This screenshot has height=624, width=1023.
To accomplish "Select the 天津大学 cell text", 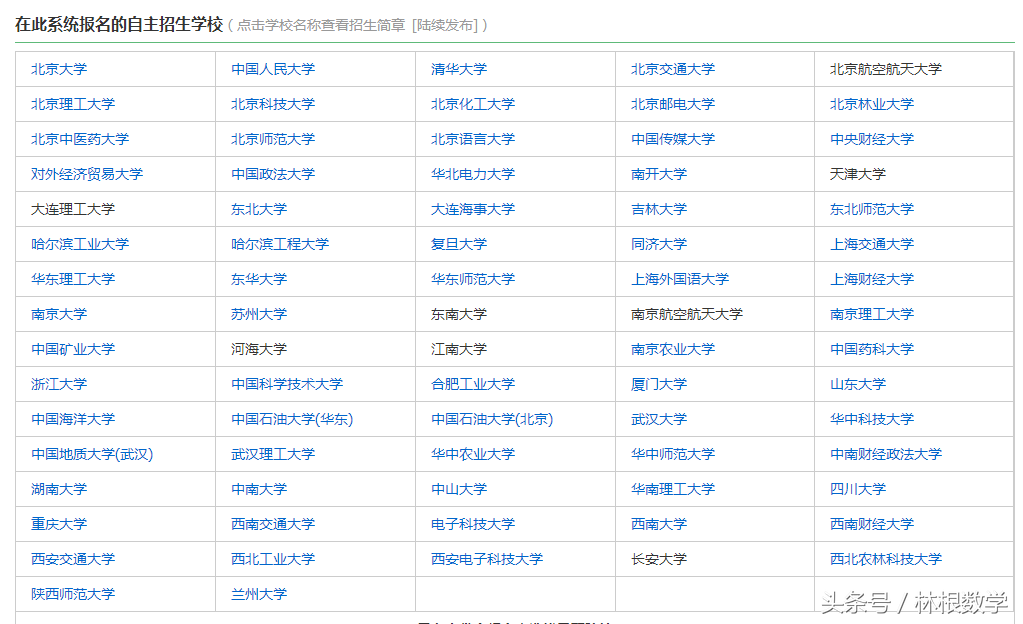I will (x=858, y=174).
